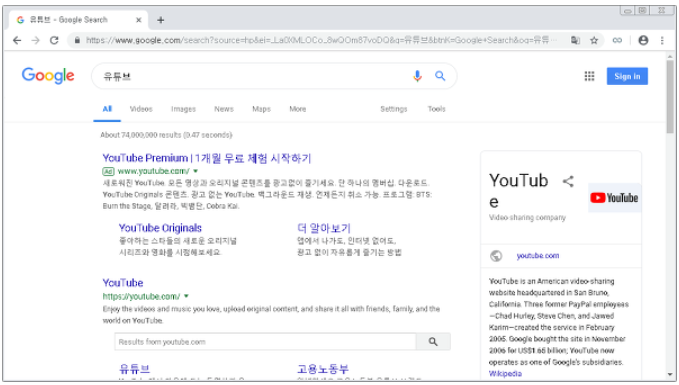Viewport: 679px width, 385px height.
Task: Open the 유튜브 sitelink
Action: tap(134, 369)
